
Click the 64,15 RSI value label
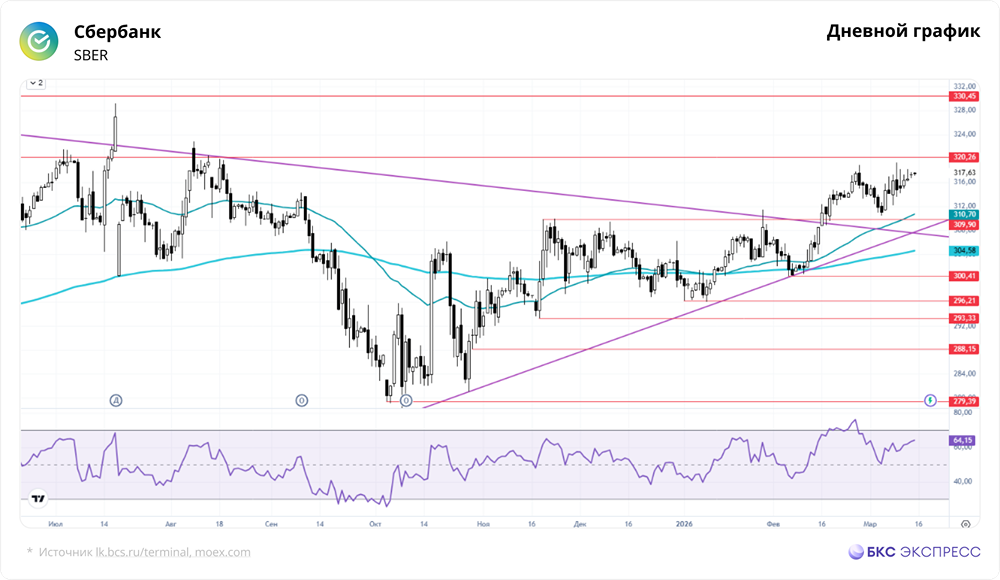[x=963, y=440]
